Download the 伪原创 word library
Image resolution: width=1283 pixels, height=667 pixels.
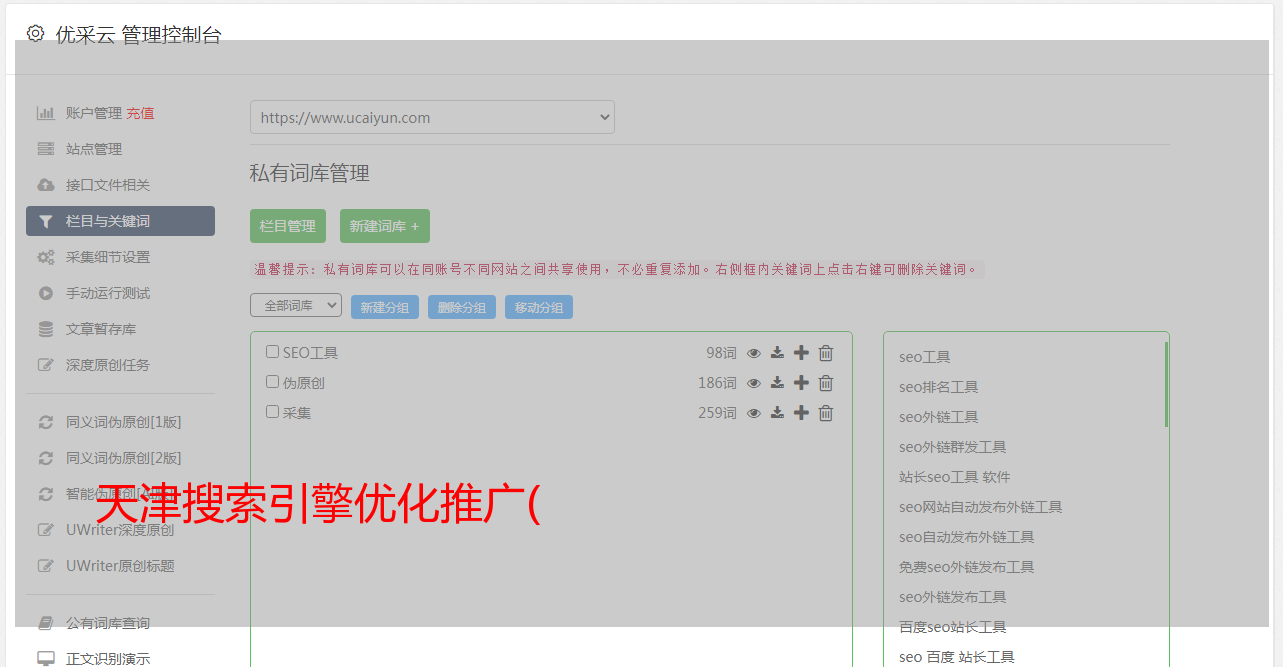pos(777,383)
